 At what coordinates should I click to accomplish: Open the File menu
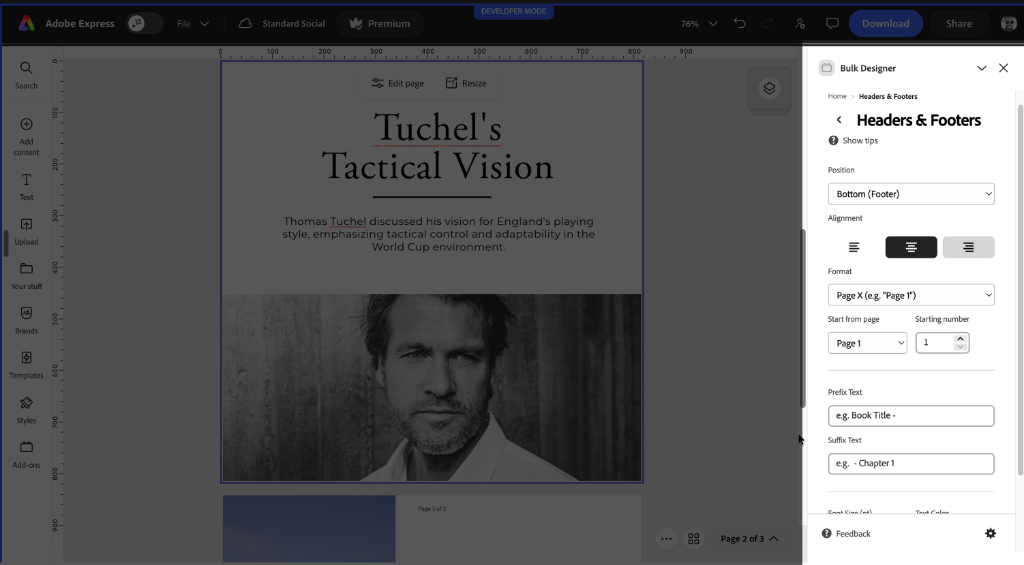(x=193, y=24)
